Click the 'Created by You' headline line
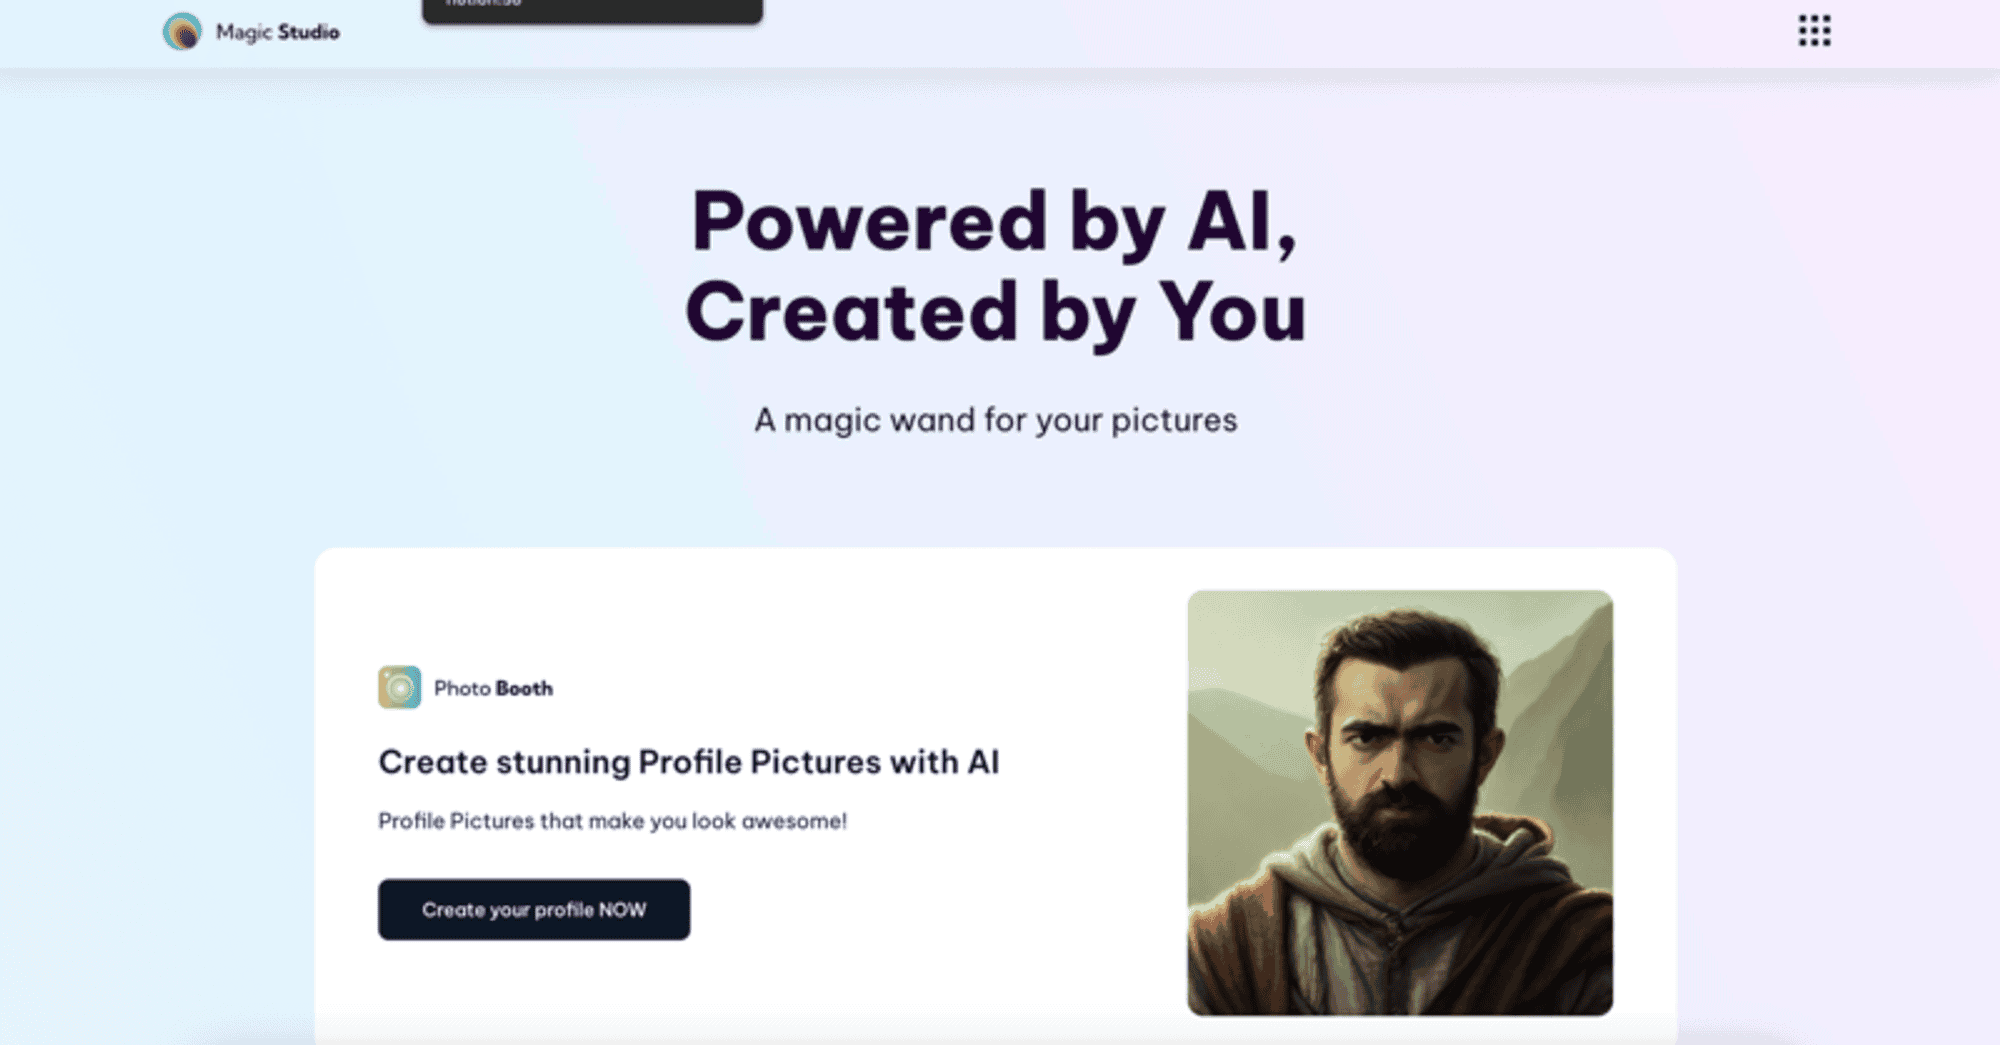The height and width of the screenshot is (1045, 2000). [996, 313]
